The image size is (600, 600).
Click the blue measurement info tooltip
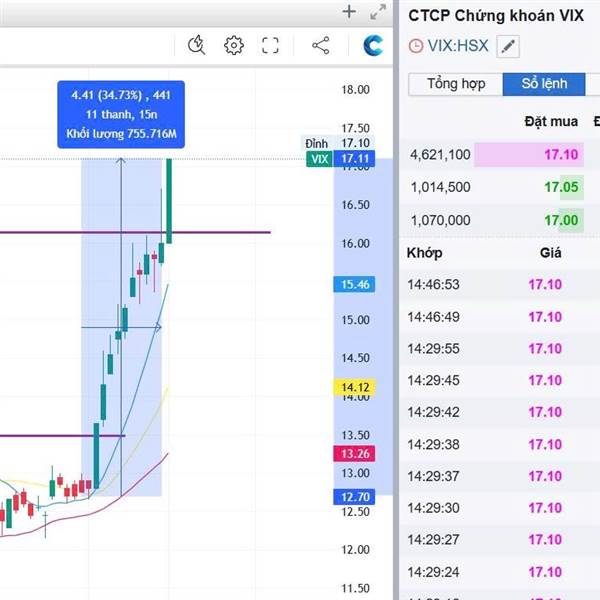(x=121, y=114)
